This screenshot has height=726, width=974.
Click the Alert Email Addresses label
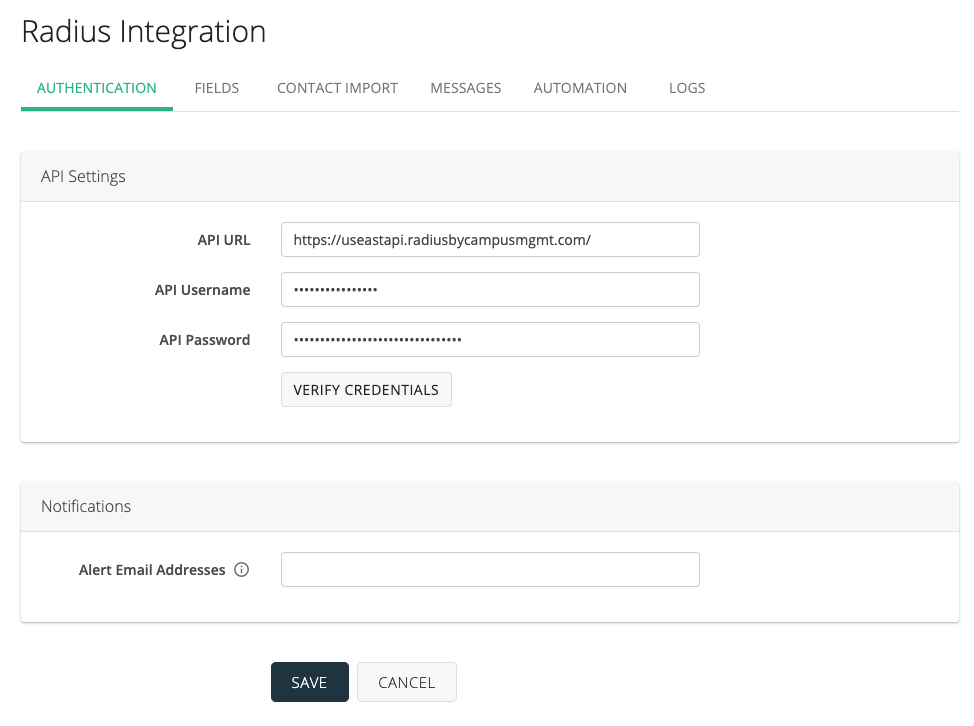click(x=152, y=570)
